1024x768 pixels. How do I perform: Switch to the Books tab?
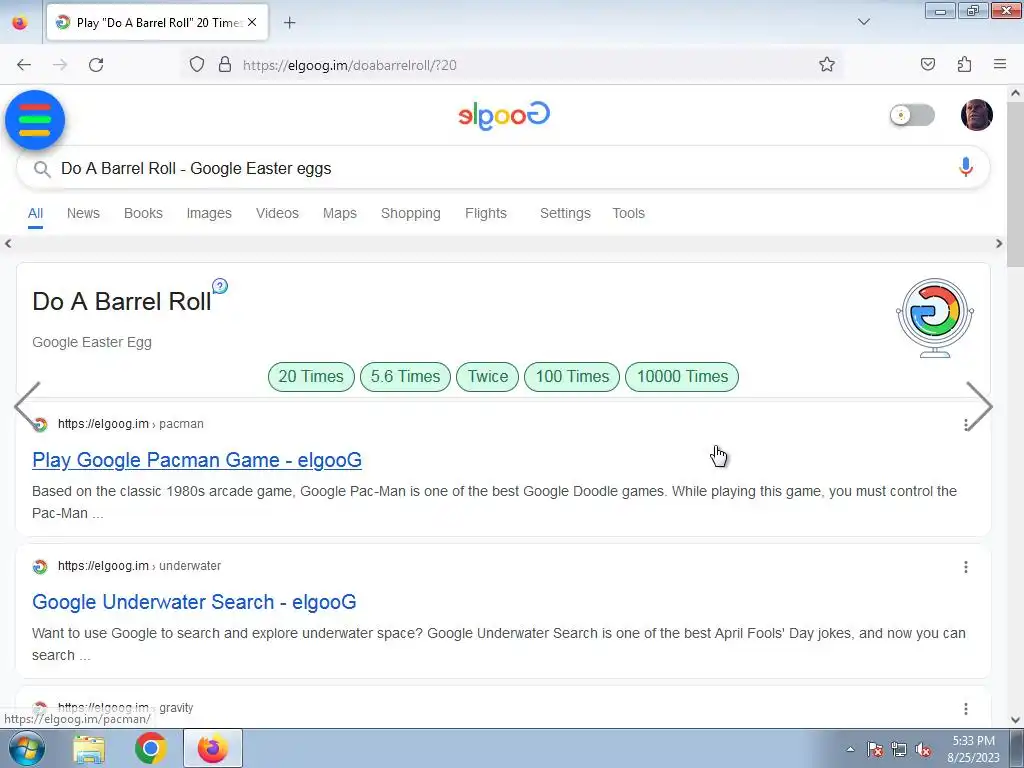(x=143, y=214)
